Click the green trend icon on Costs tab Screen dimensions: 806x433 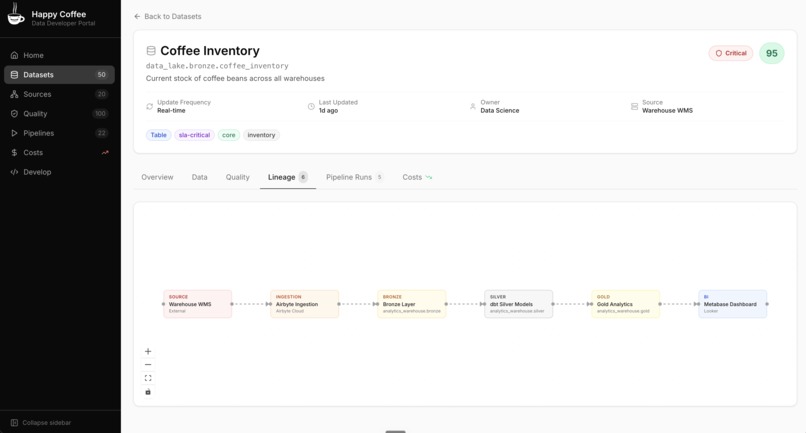click(x=429, y=177)
